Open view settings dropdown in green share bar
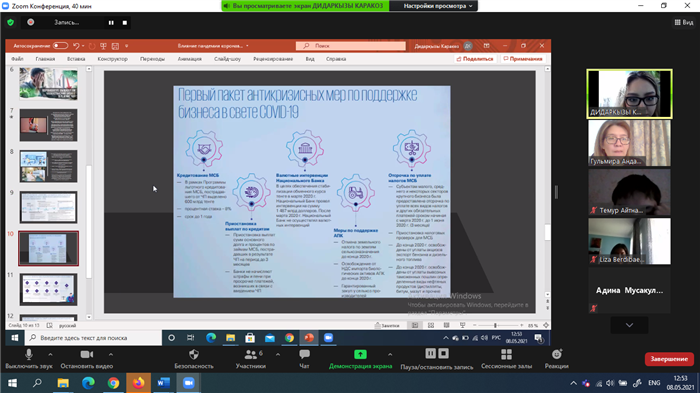Screen dimensions: 700x393 [x=437, y=6]
